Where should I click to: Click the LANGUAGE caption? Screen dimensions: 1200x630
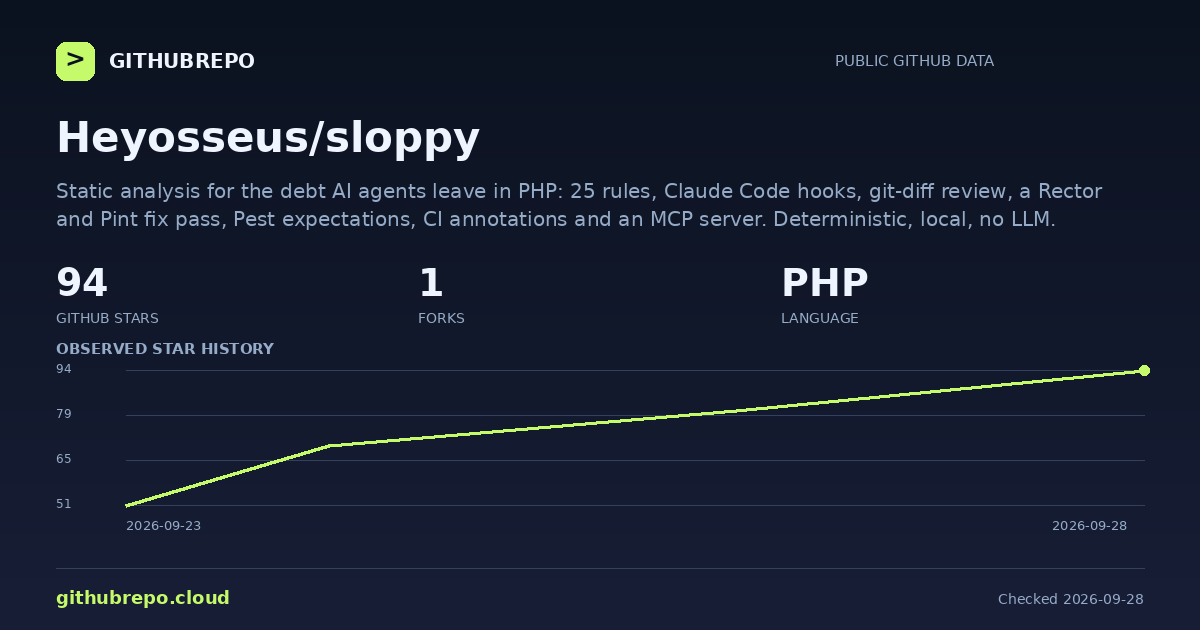pos(819,318)
